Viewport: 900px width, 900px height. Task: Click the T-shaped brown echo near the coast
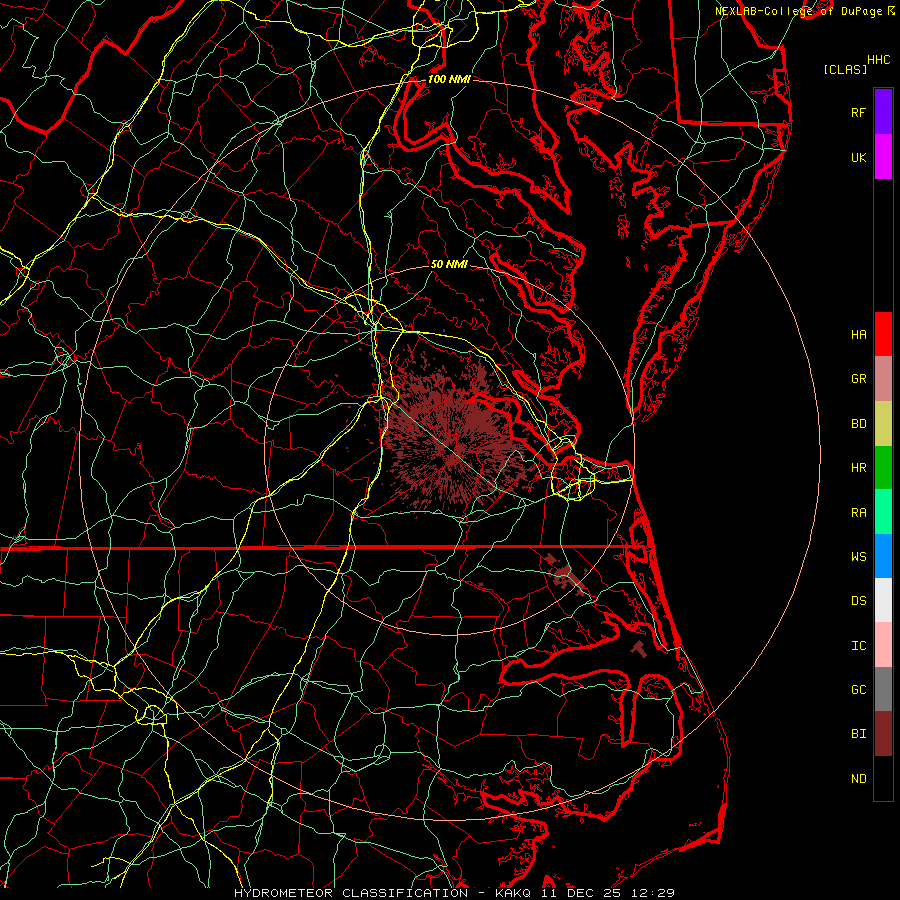coord(639,649)
